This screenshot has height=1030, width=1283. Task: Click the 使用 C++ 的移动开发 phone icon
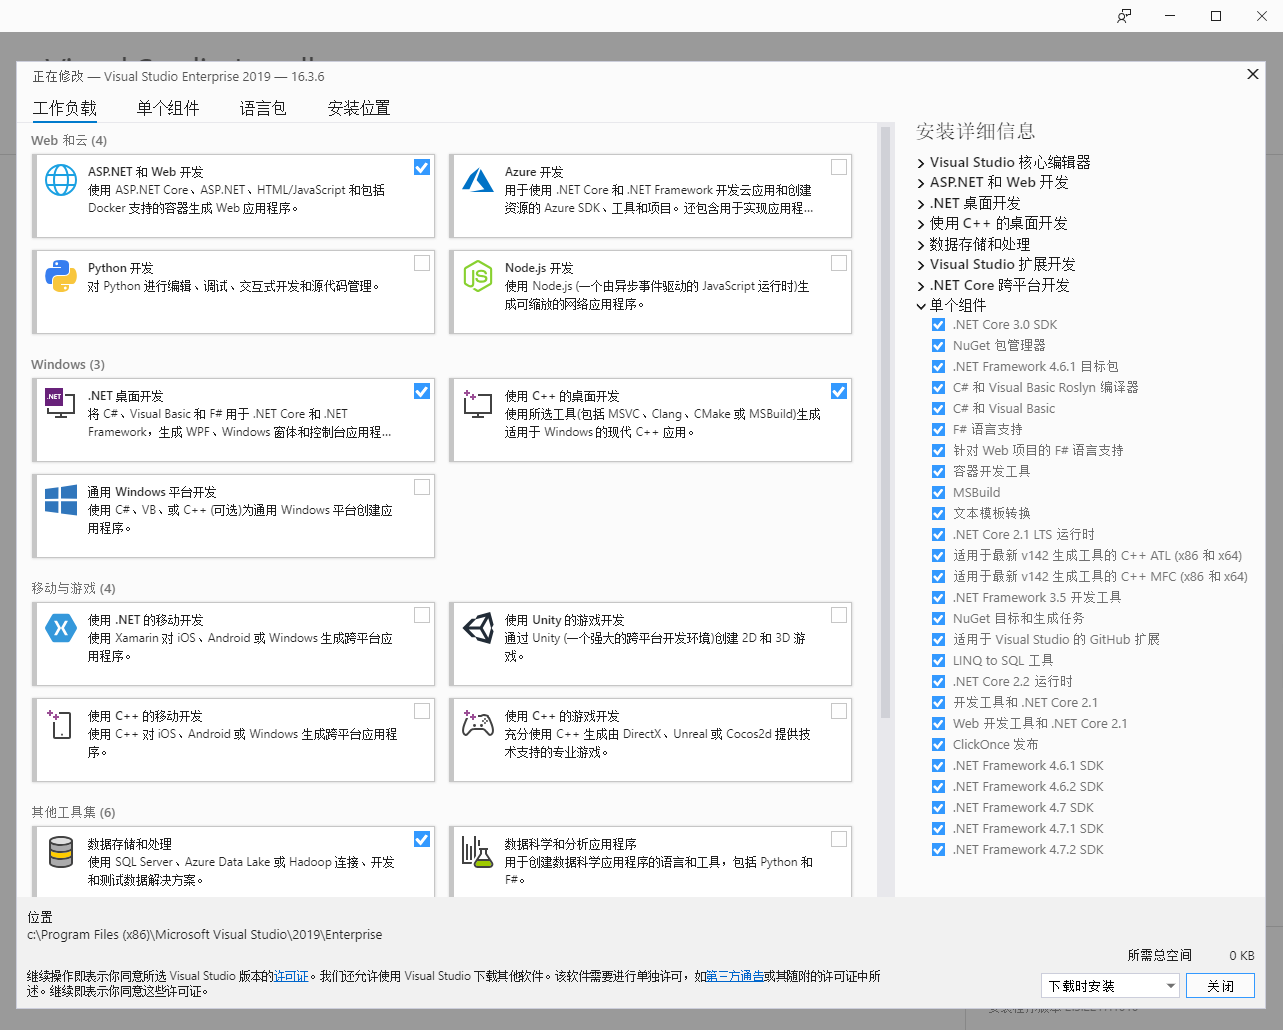point(60,724)
